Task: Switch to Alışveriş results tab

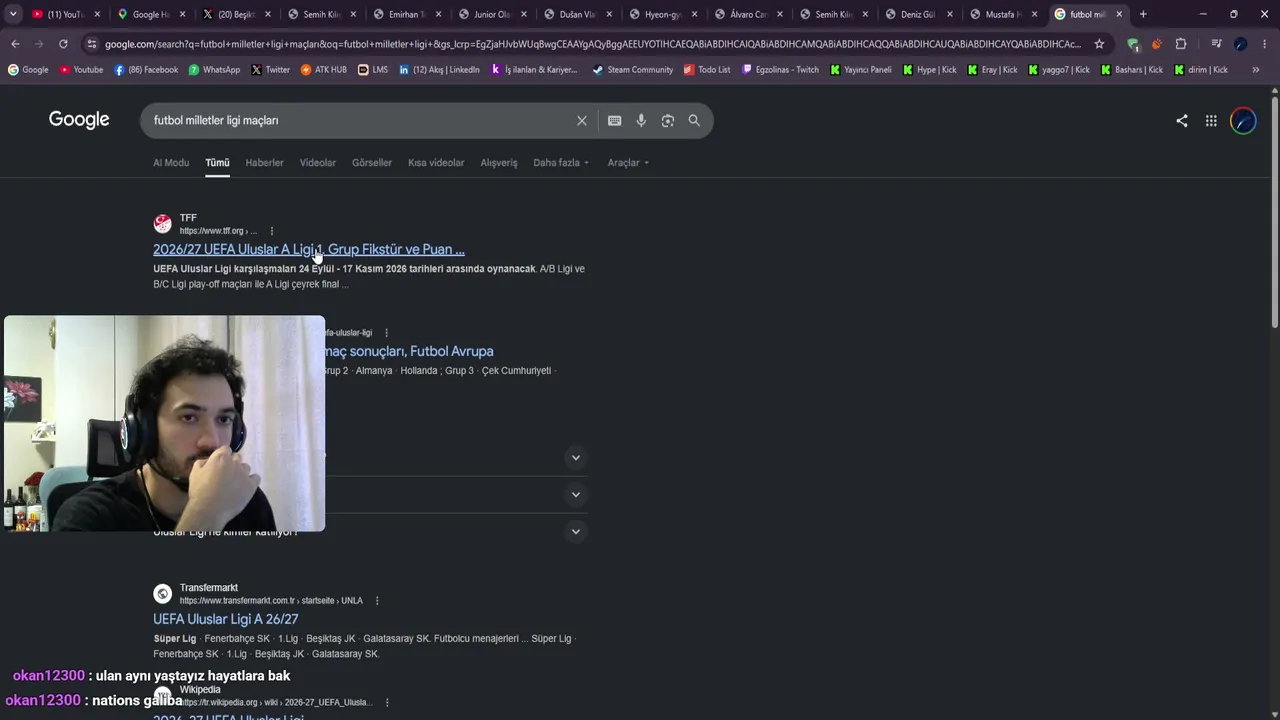Action: [499, 163]
